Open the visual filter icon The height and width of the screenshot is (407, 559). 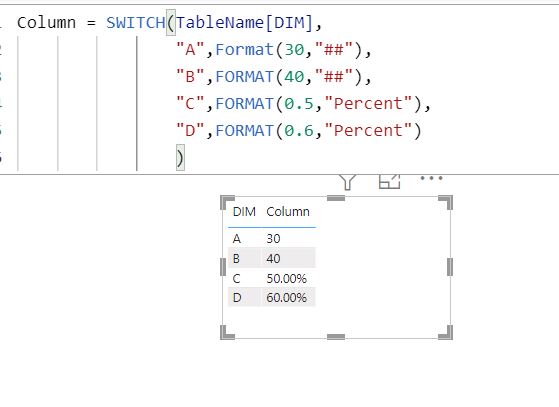tap(348, 182)
